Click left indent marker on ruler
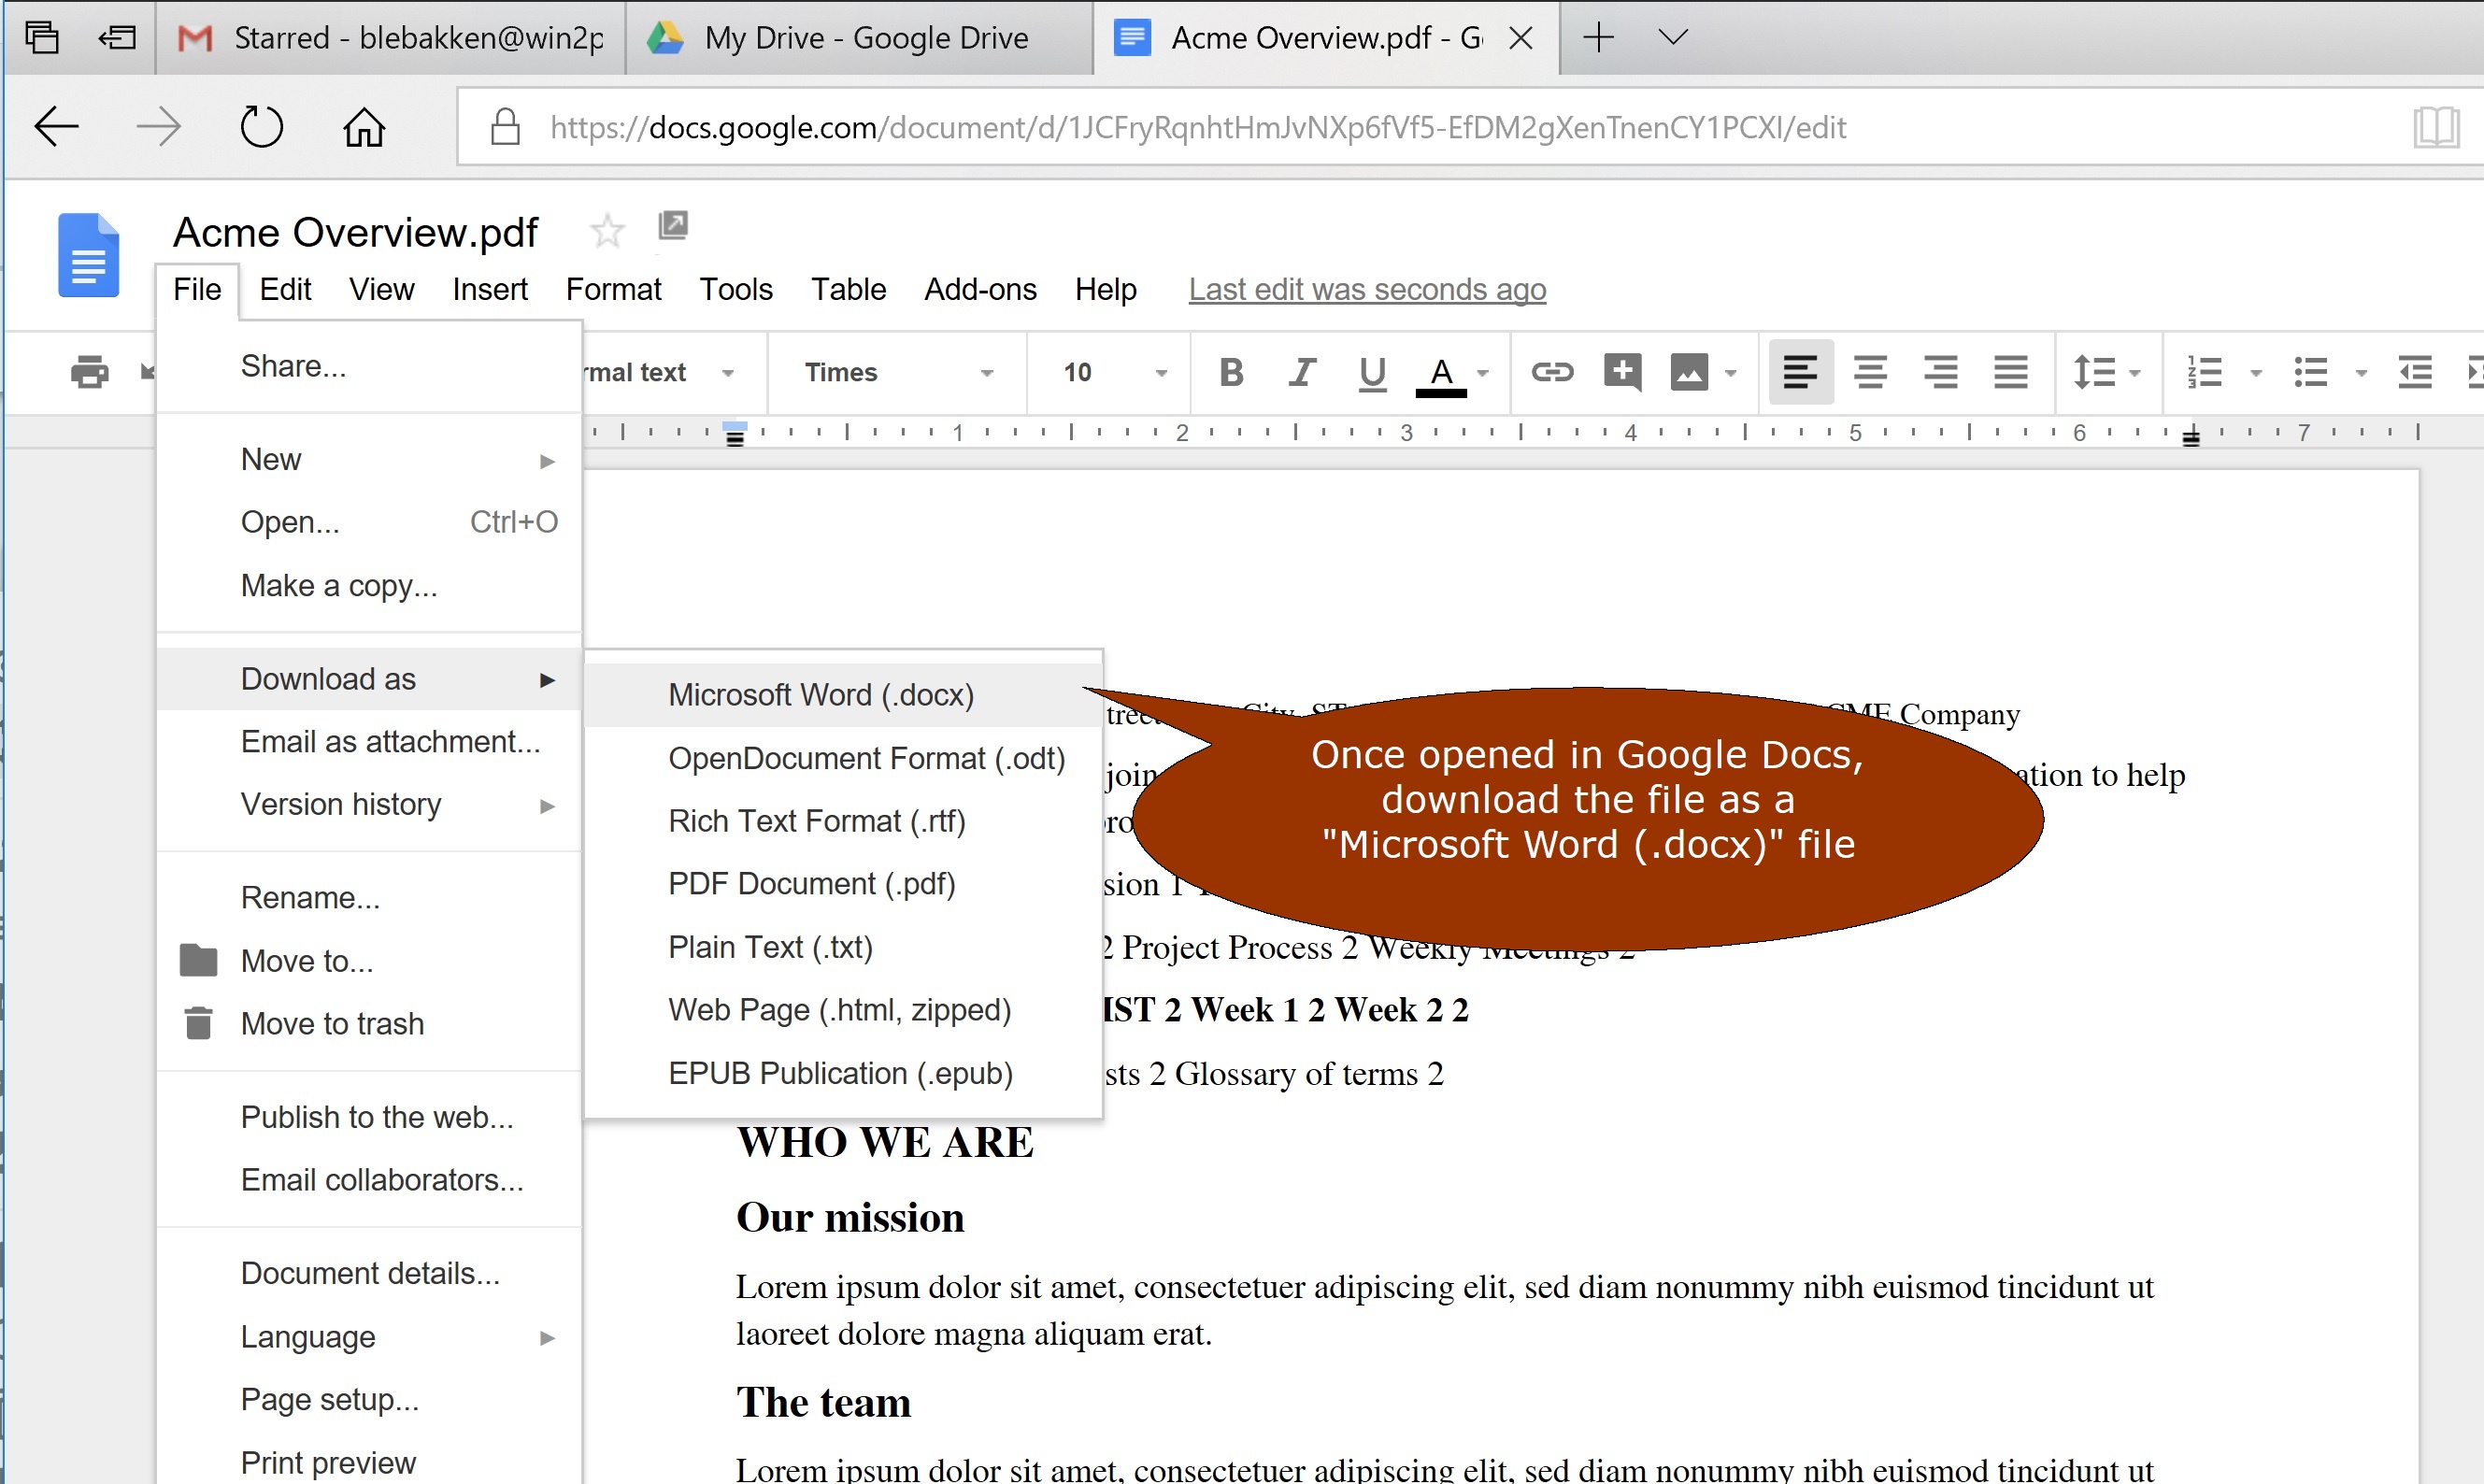Image resolution: width=2484 pixels, height=1484 pixels. 735,434
